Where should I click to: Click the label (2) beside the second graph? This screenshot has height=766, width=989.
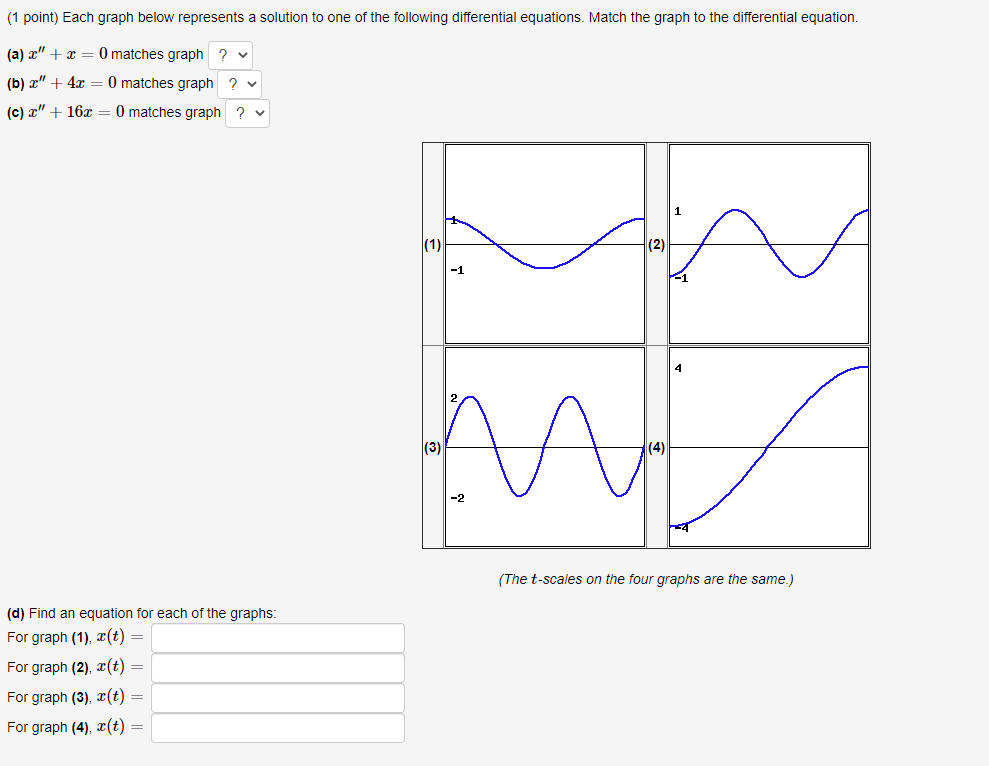point(657,244)
